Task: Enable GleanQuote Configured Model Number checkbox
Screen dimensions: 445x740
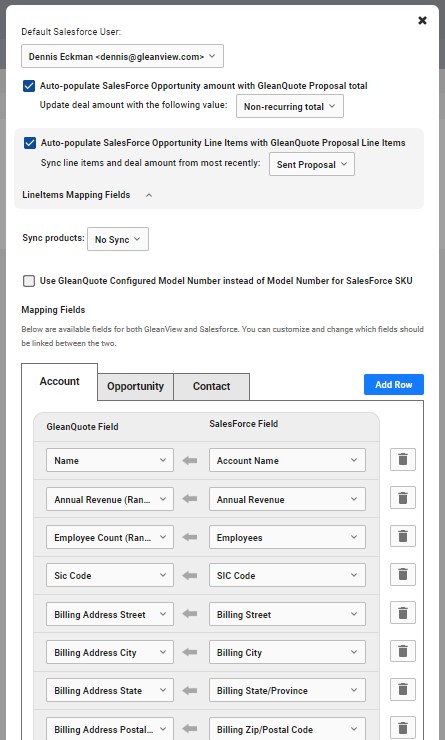Action: [x=29, y=281]
